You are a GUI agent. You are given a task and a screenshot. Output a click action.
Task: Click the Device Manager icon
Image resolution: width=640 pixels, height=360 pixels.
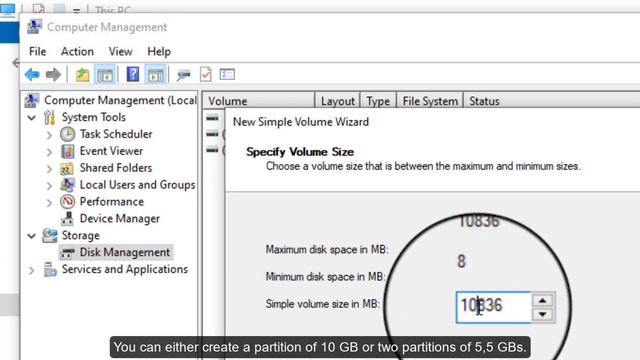67,219
